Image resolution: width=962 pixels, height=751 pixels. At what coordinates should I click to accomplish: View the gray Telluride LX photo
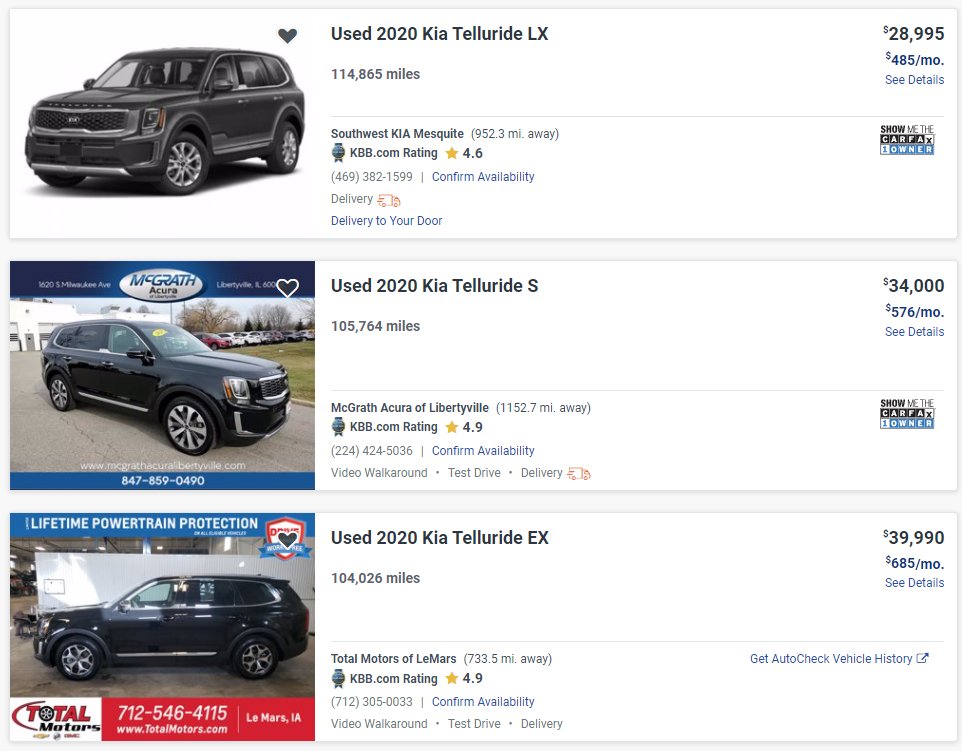coord(165,125)
